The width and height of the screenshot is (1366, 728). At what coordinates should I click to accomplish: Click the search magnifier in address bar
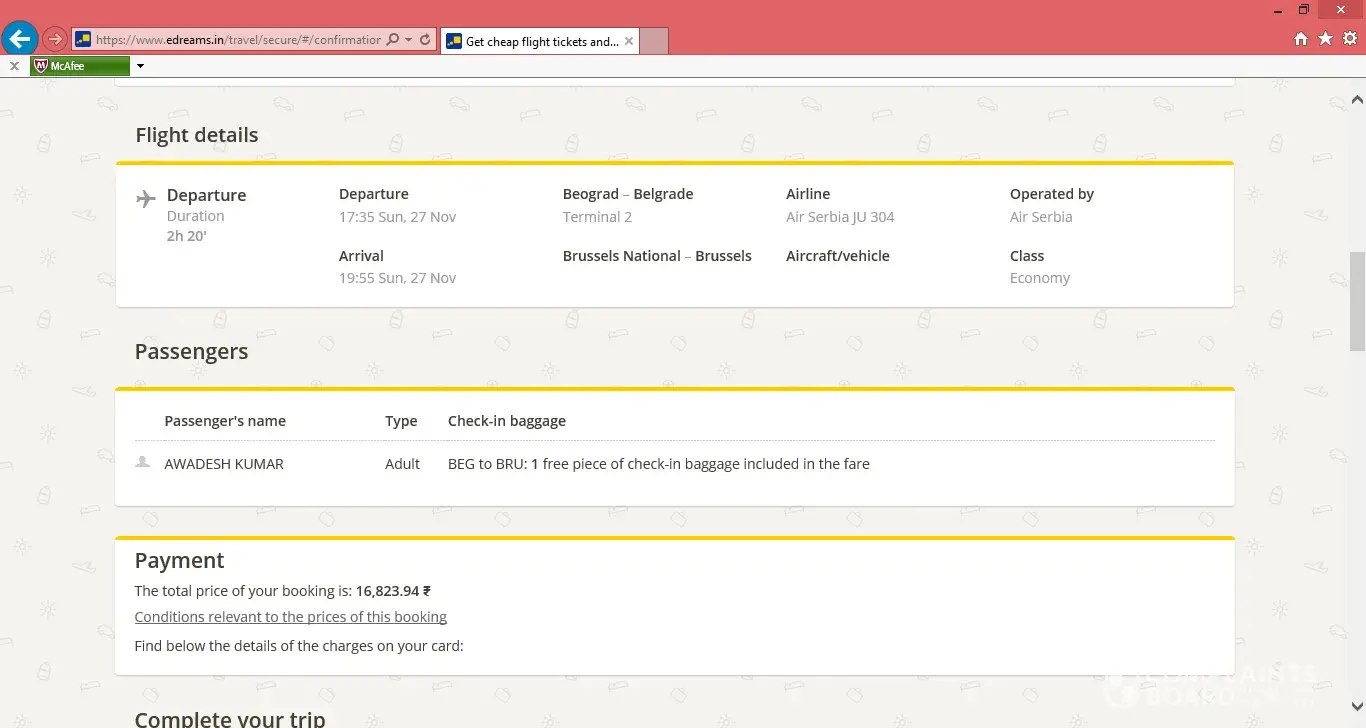(x=392, y=40)
